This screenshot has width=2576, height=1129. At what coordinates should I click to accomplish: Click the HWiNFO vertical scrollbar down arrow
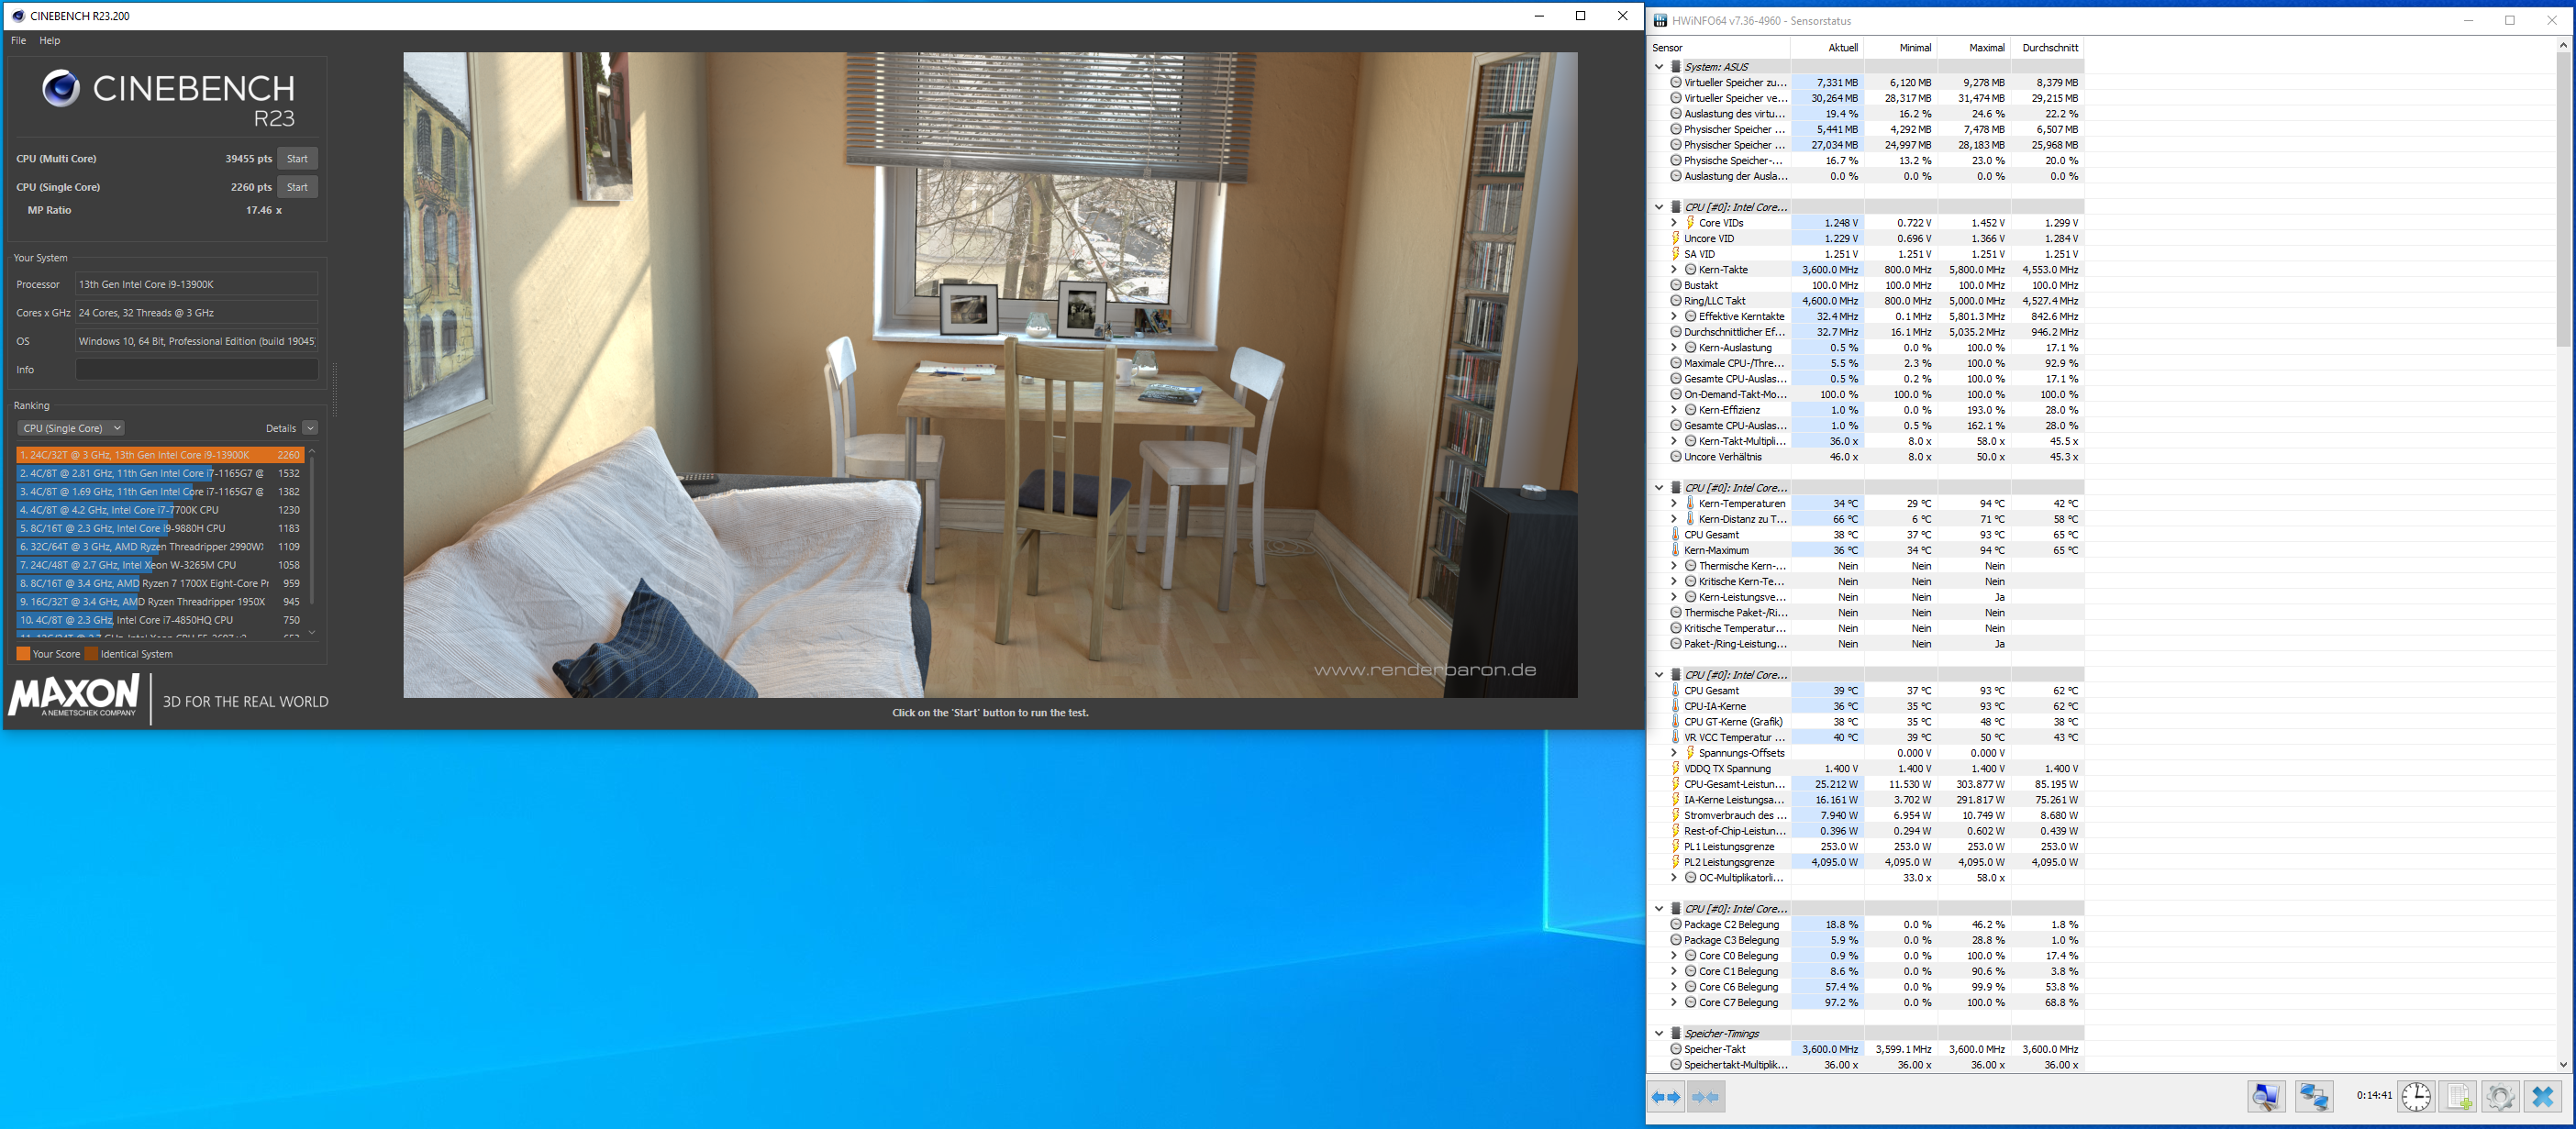pyautogui.click(x=2562, y=1064)
